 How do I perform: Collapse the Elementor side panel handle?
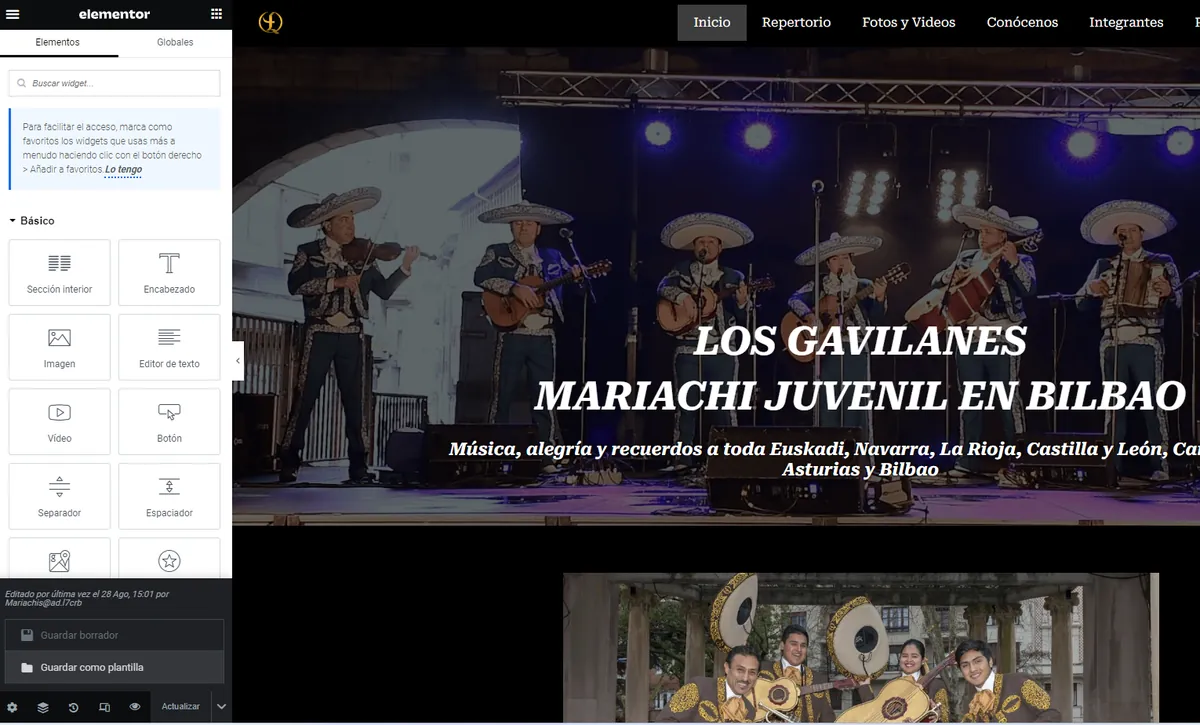(x=238, y=361)
